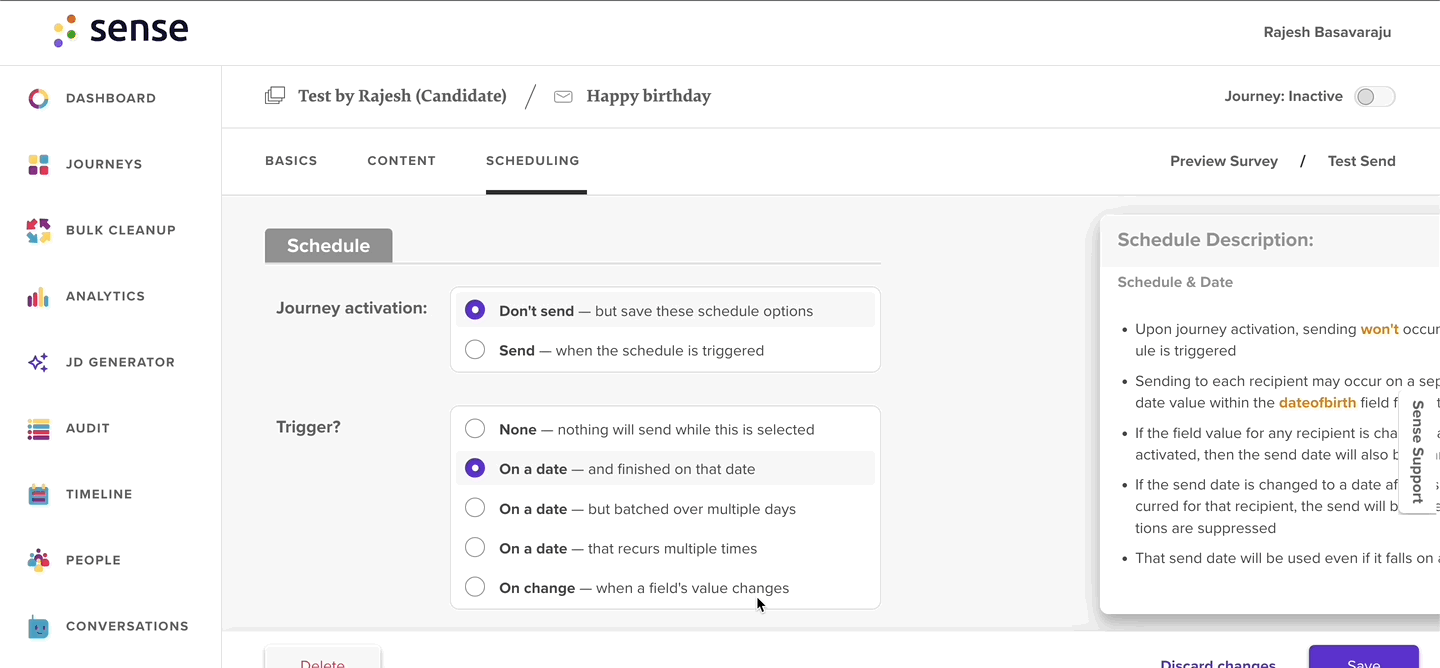Screen dimensions: 1440x668
Task: Toggle the Journey: Inactive switch
Action: point(1374,96)
